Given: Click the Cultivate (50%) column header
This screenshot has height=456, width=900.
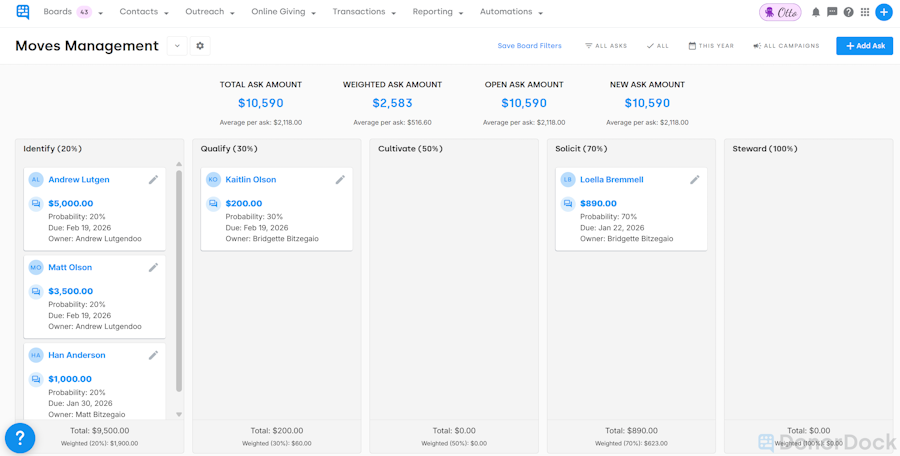Looking at the screenshot, I should [410, 149].
